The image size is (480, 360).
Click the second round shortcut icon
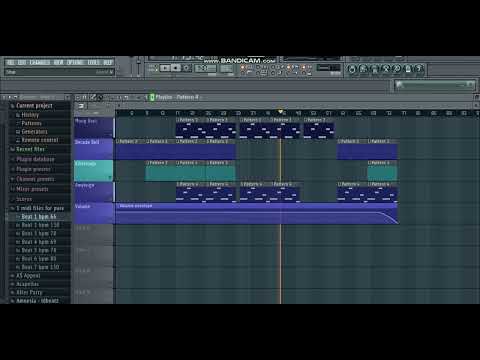tap(363, 69)
